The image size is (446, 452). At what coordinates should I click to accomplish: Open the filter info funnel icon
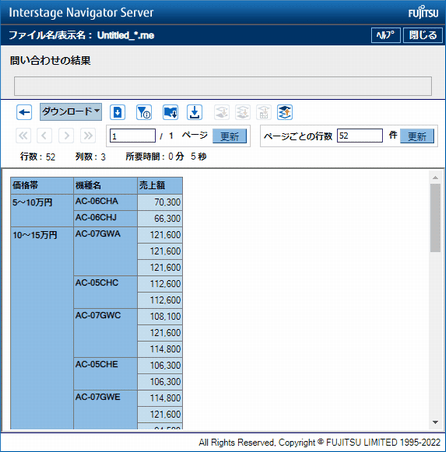[144, 112]
